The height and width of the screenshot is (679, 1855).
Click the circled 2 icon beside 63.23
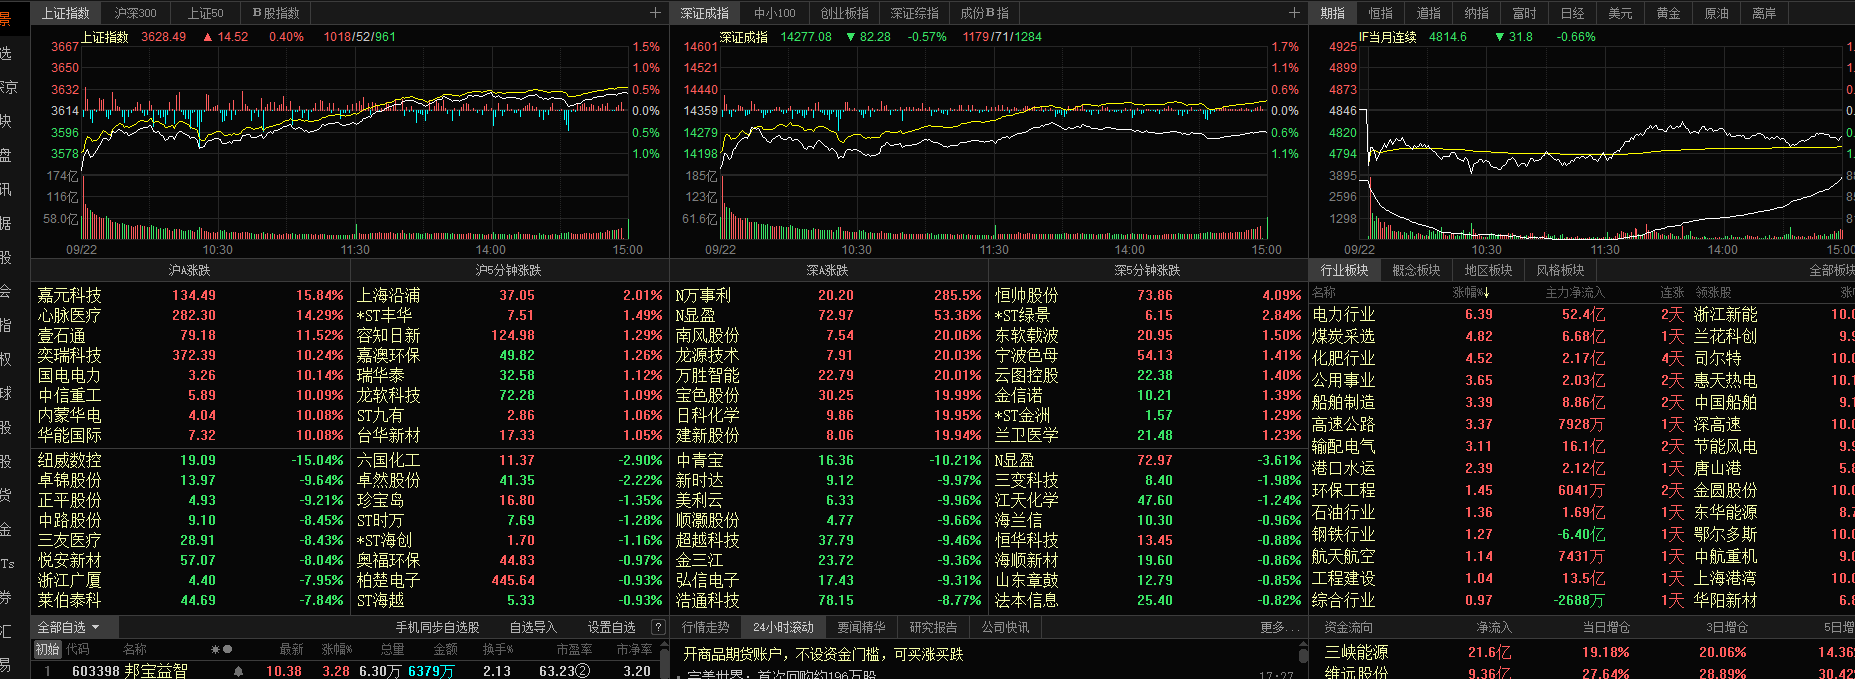[x=584, y=671]
